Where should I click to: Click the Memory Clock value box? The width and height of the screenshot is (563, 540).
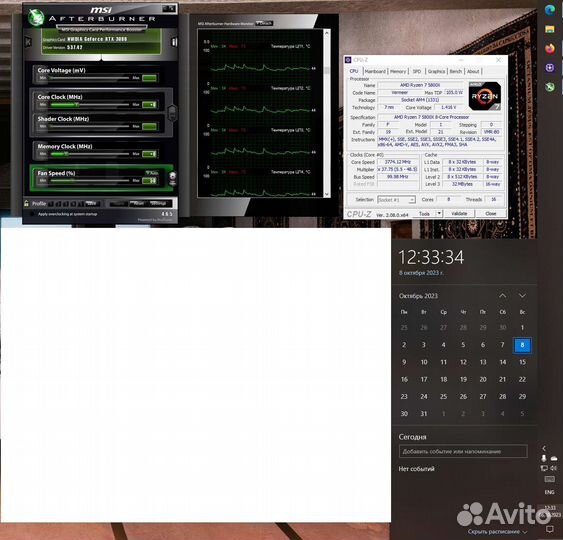coord(149,154)
